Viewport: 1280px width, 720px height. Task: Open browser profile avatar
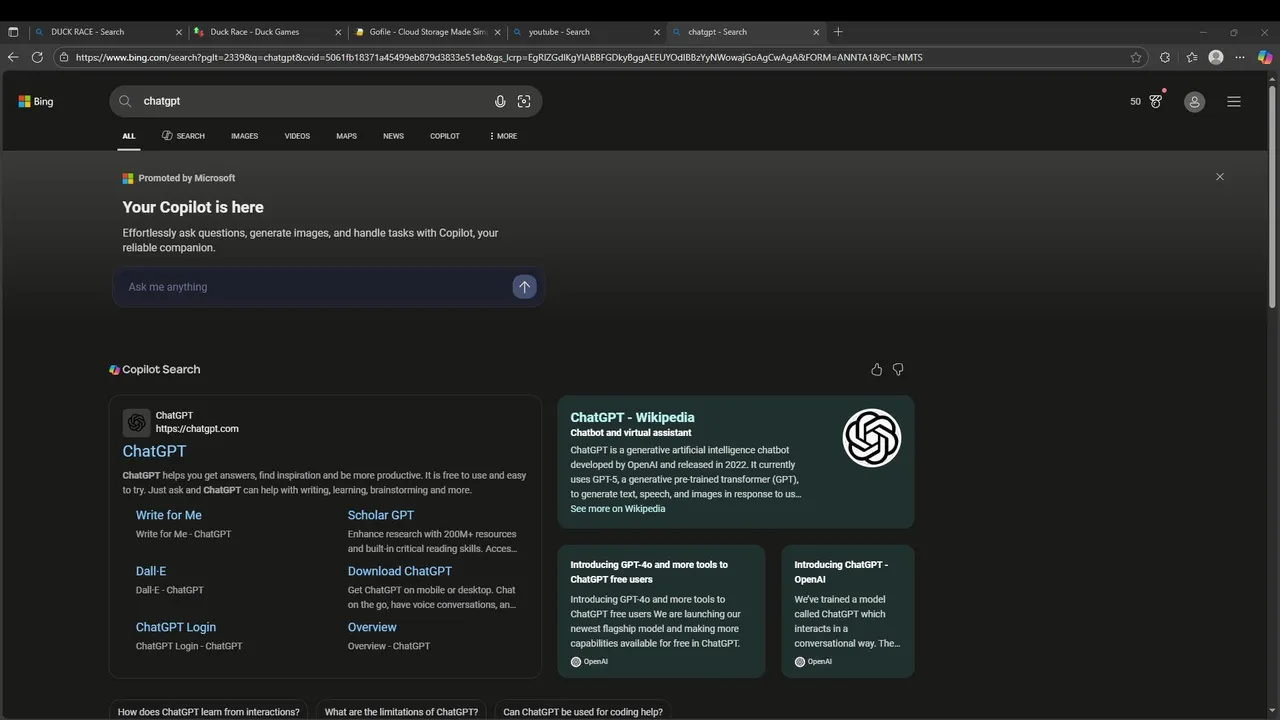click(x=1216, y=57)
